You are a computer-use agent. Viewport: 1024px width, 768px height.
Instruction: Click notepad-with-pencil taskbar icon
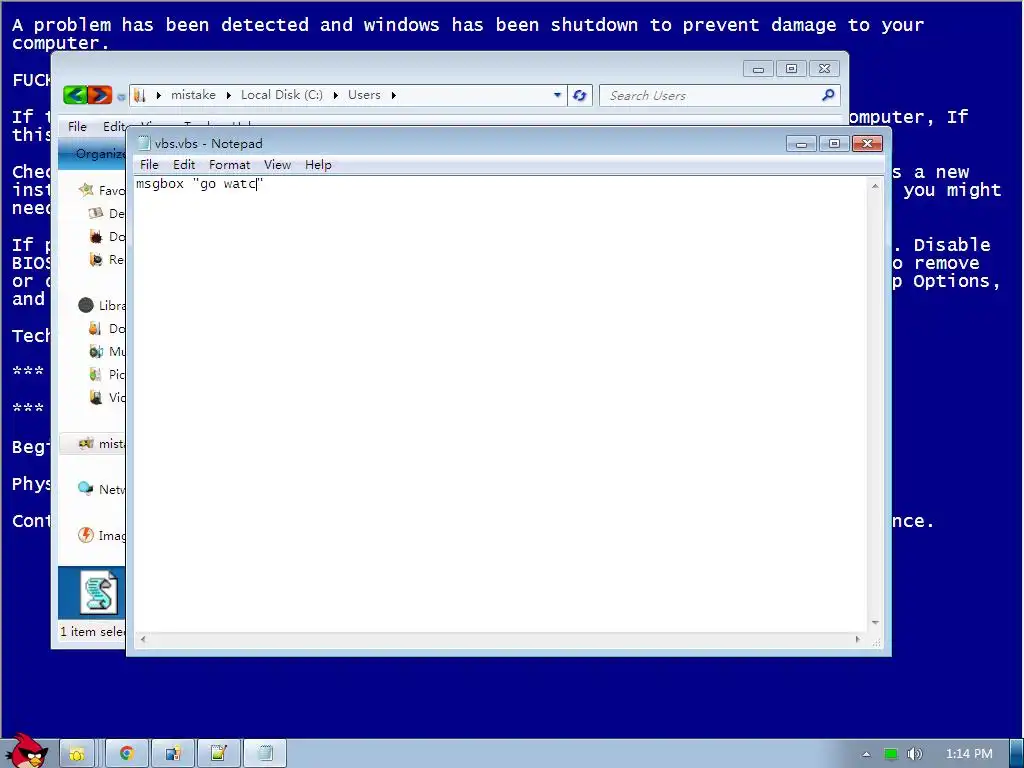[x=218, y=754]
